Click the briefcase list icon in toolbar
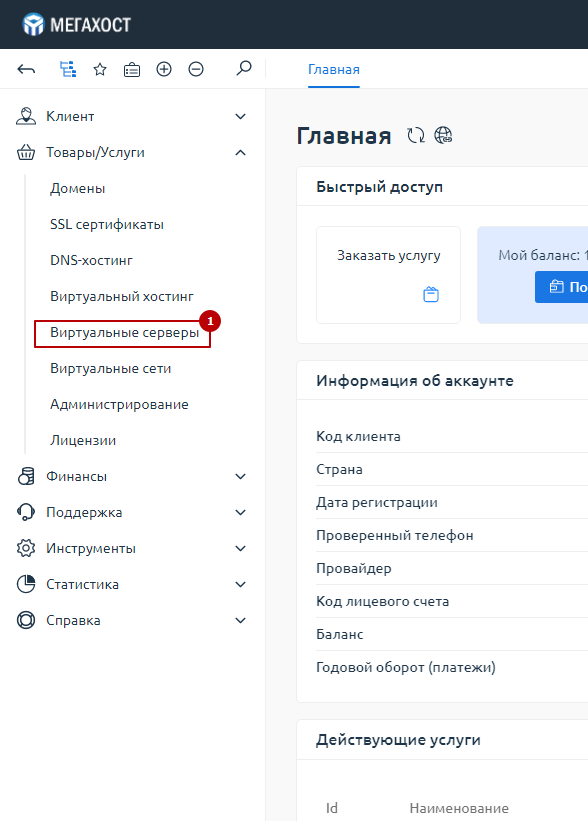Image resolution: width=588 pixels, height=821 pixels. click(132, 70)
